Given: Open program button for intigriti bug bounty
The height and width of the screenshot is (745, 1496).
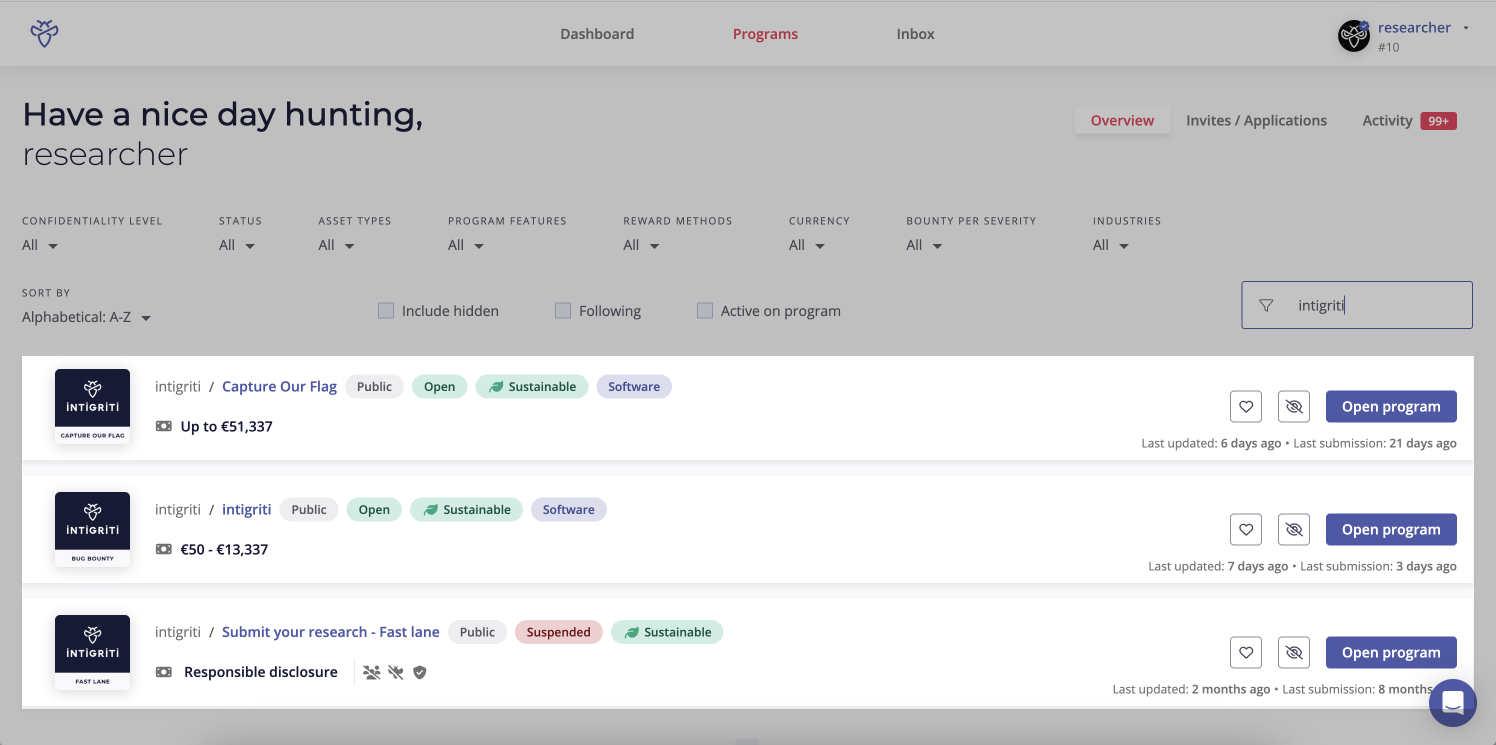Looking at the screenshot, I should [x=1391, y=530].
